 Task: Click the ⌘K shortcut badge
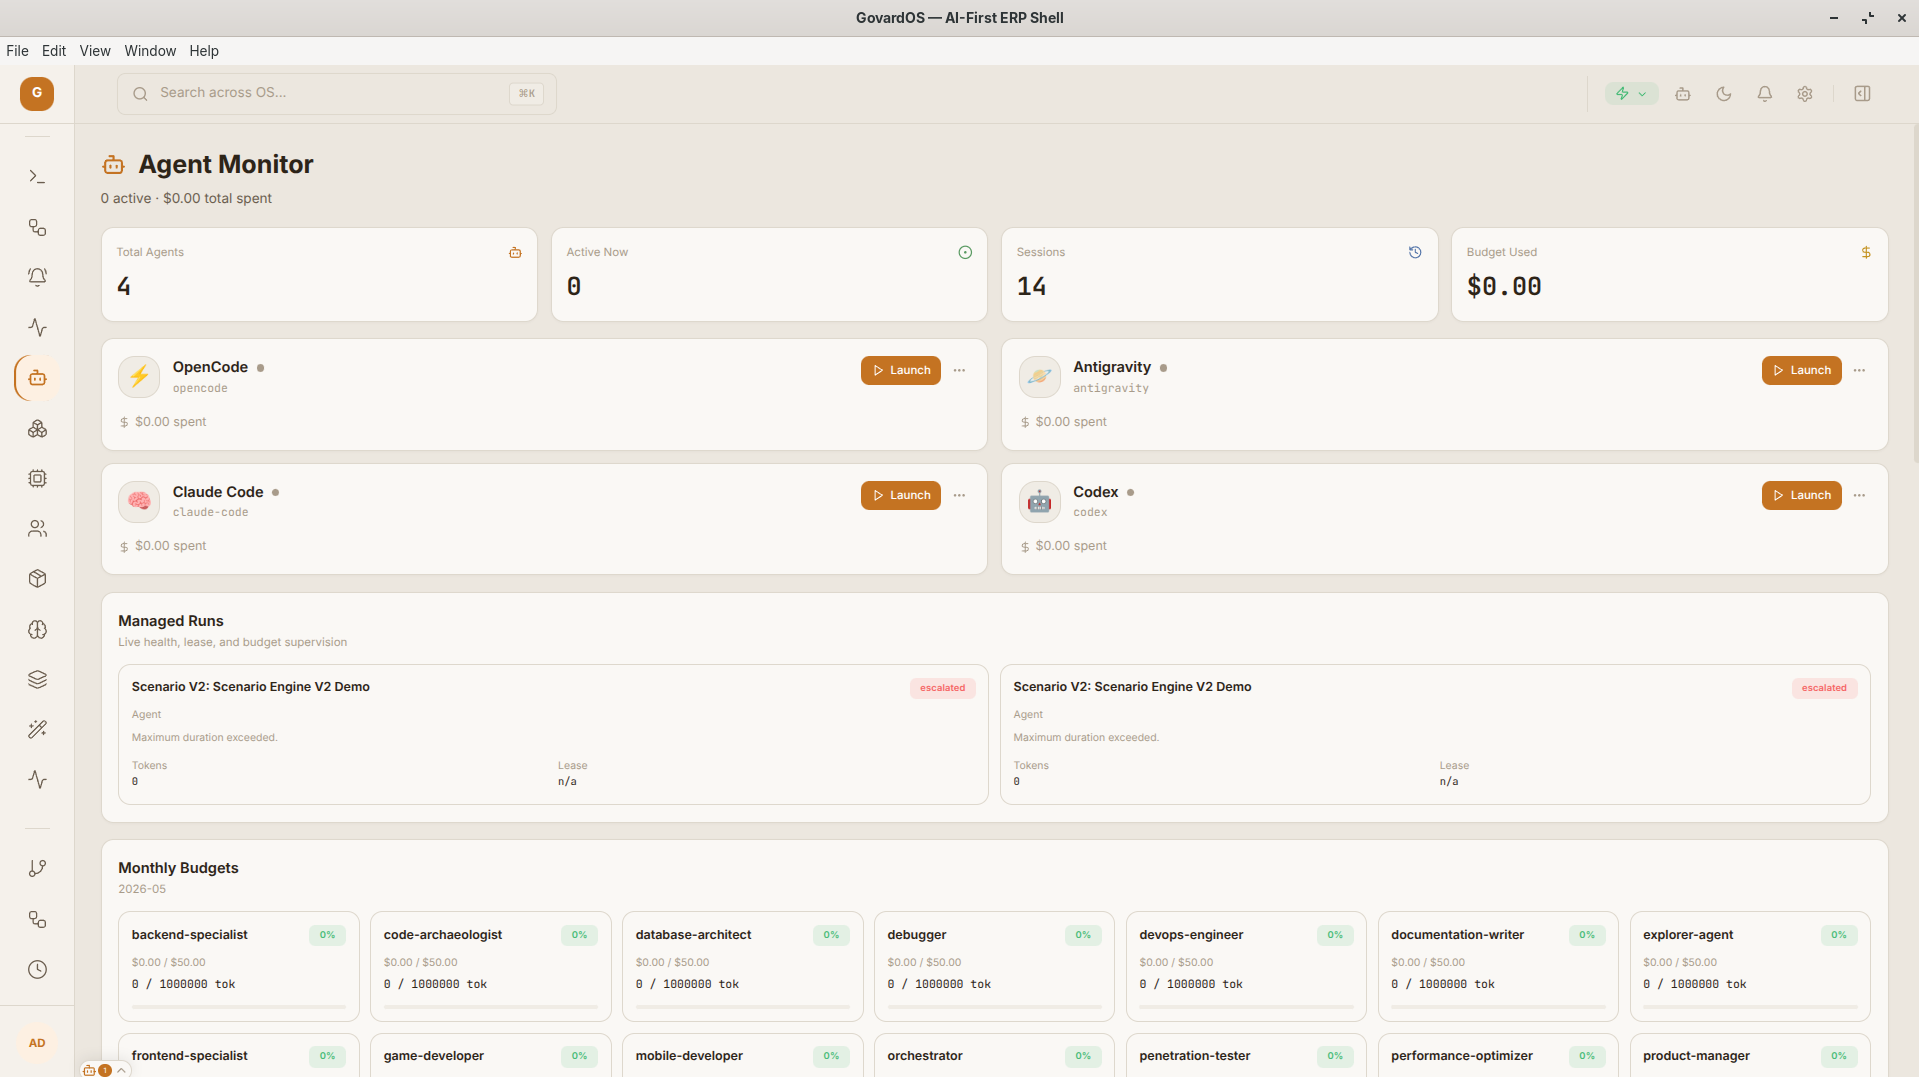click(526, 93)
